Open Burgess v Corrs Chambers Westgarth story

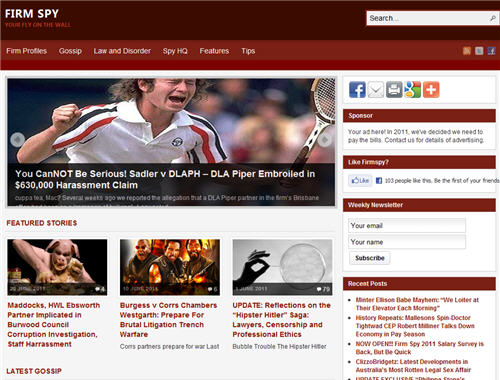pyautogui.click(x=169, y=320)
